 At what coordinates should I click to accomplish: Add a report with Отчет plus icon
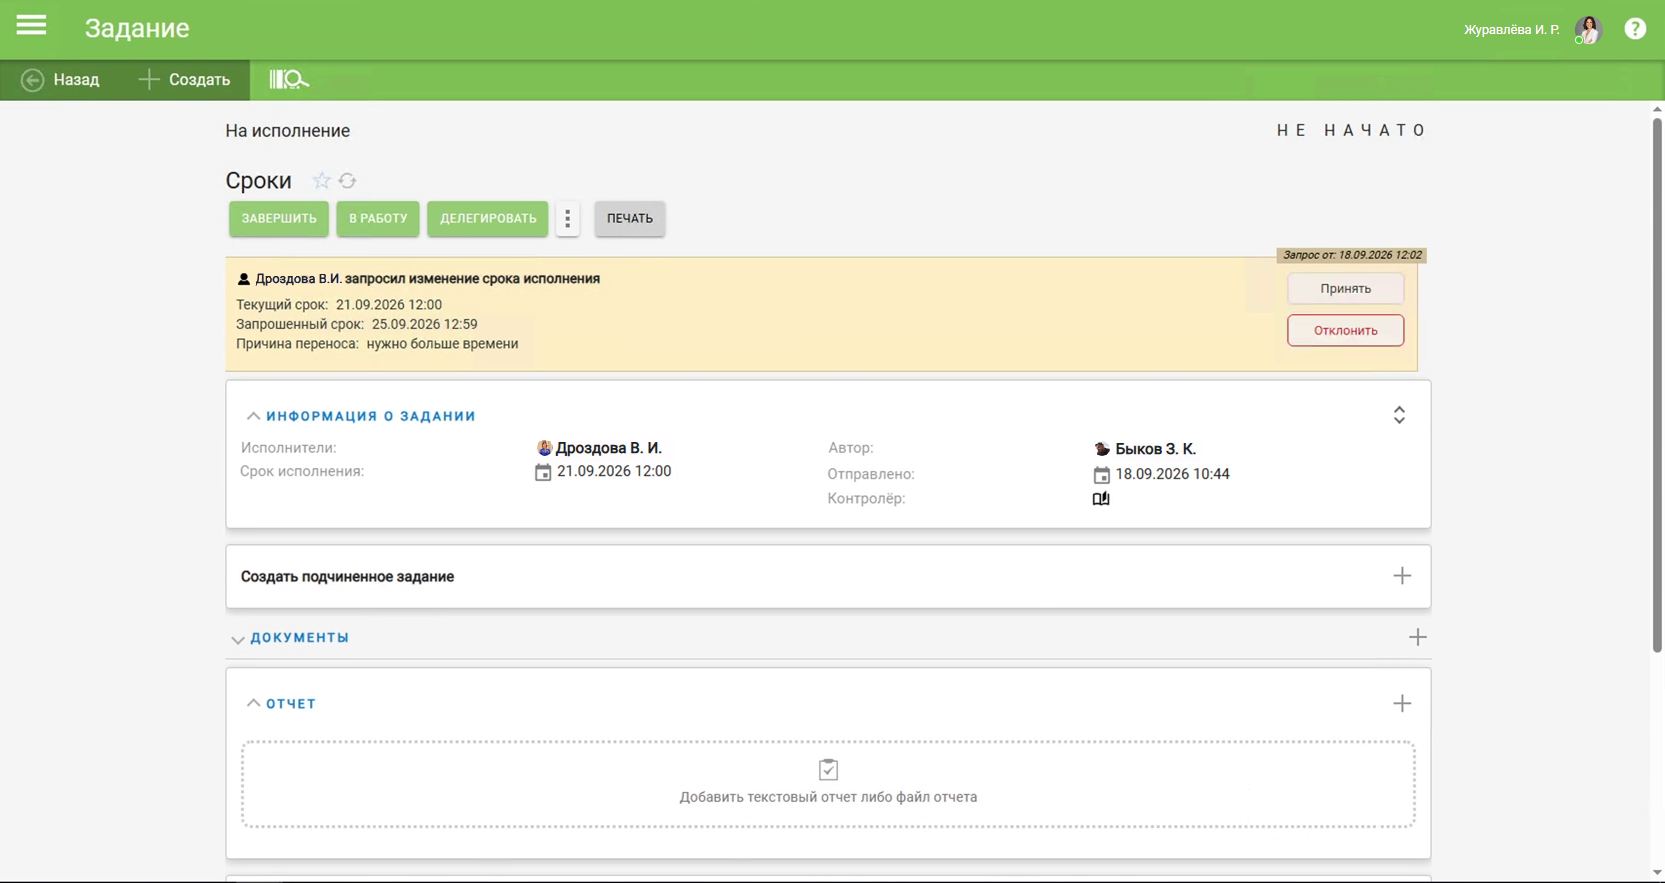click(1402, 704)
